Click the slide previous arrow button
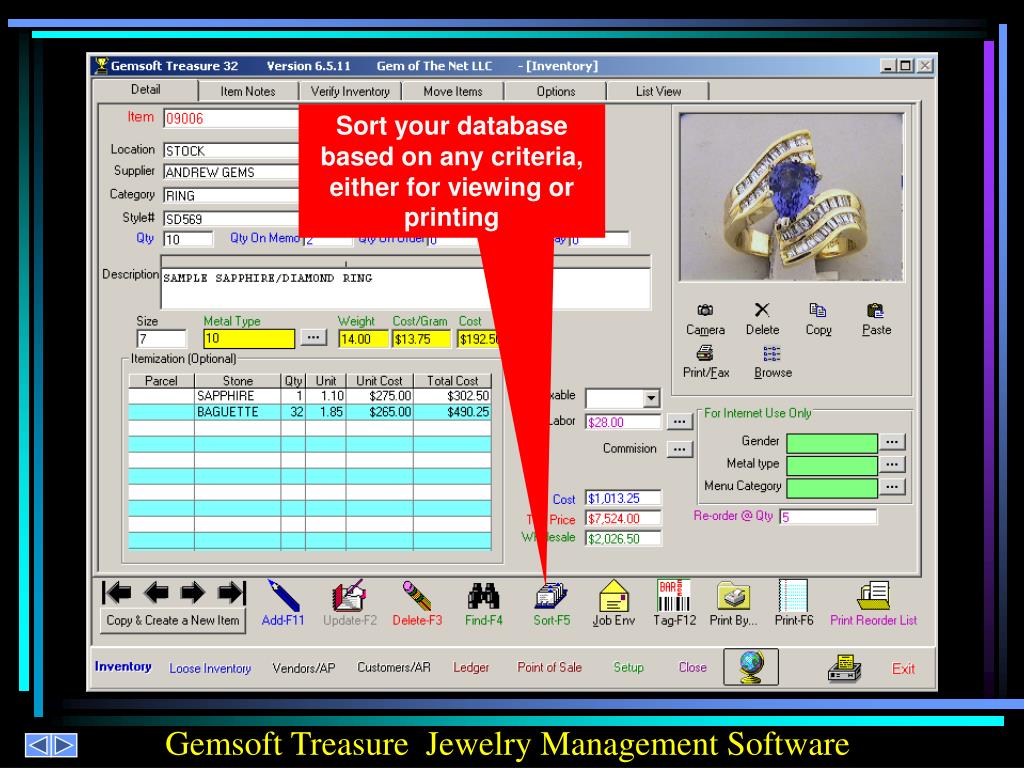The width and height of the screenshot is (1024, 768). pyautogui.click(x=37, y=745)
